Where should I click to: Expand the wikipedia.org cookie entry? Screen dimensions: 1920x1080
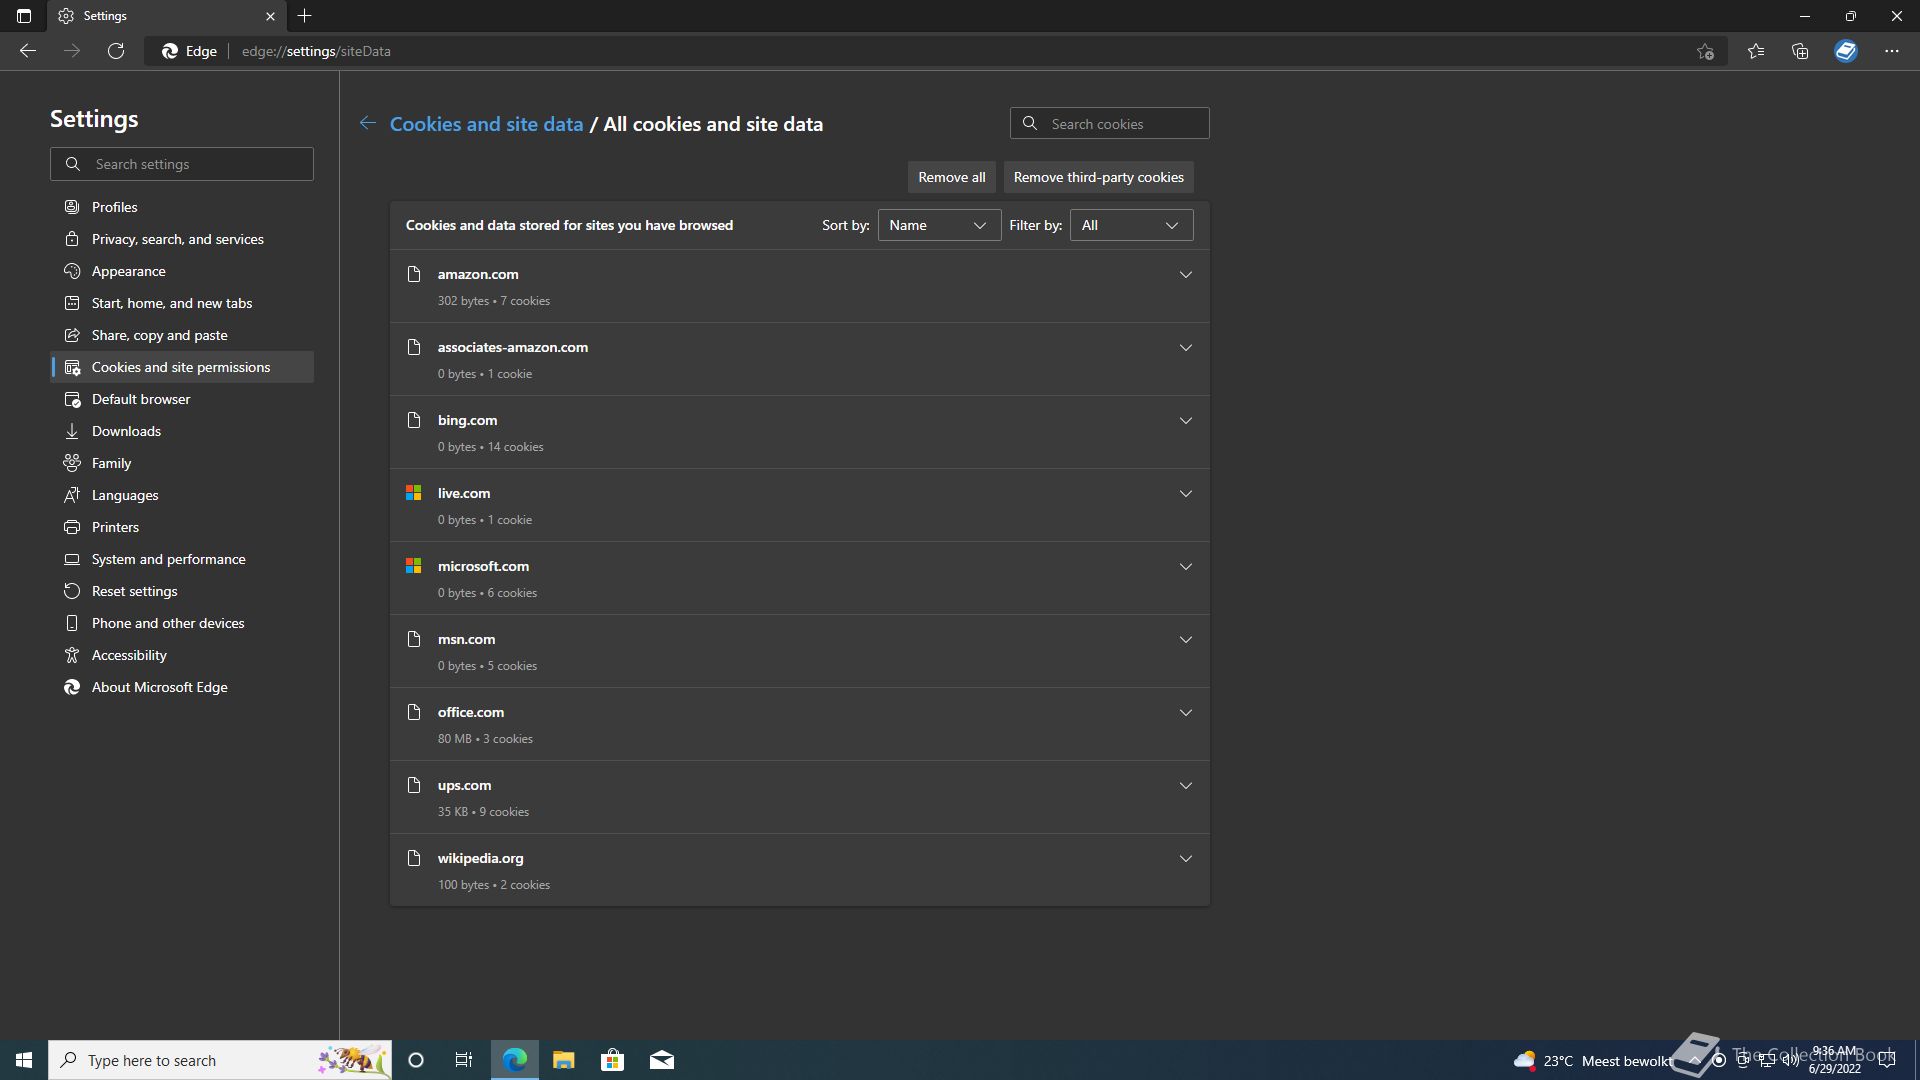(x=1186, y=858)
